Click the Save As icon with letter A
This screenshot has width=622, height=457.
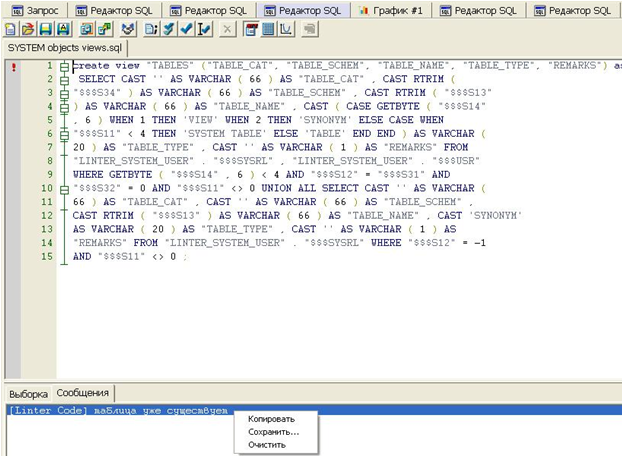click(63, 30)
